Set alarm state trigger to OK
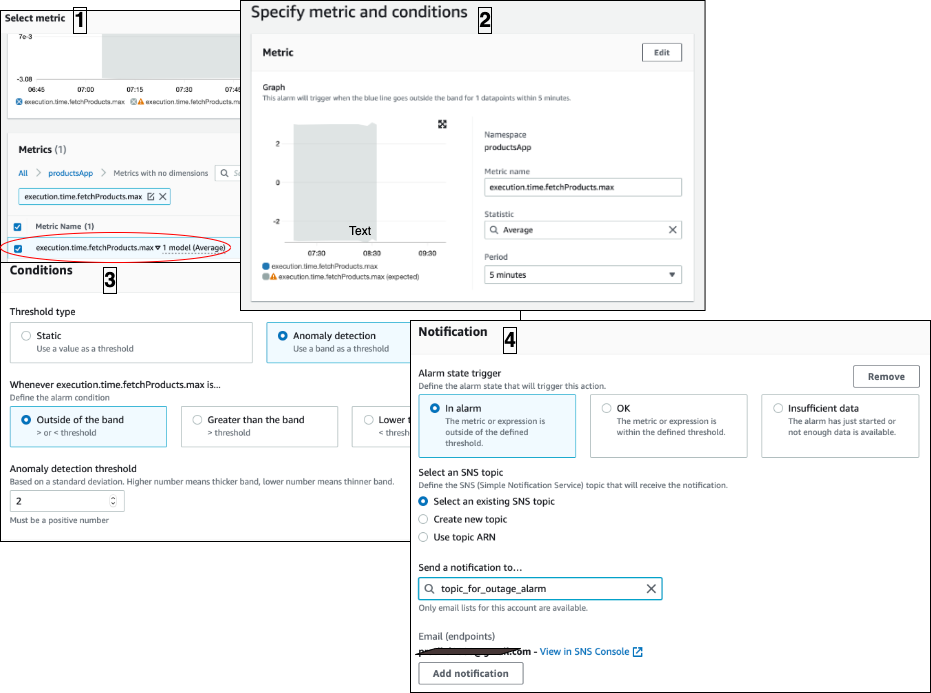This screenshot has width=931, height=693. (x=606, y=408)
